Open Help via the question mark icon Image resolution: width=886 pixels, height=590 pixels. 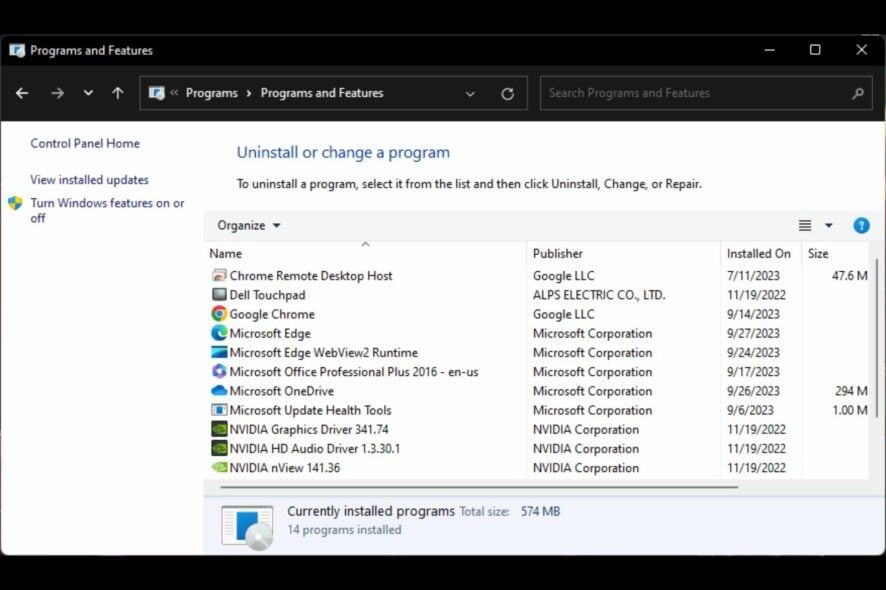tap(861, 225)
